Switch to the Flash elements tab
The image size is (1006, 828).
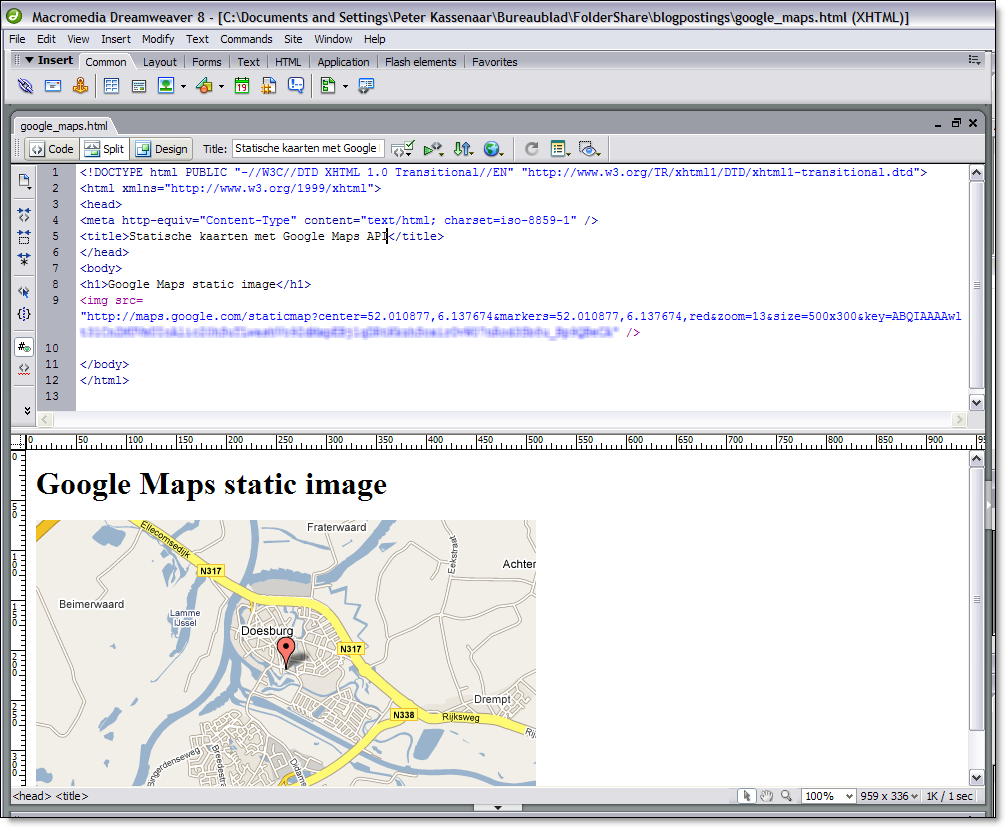[421, 62]
